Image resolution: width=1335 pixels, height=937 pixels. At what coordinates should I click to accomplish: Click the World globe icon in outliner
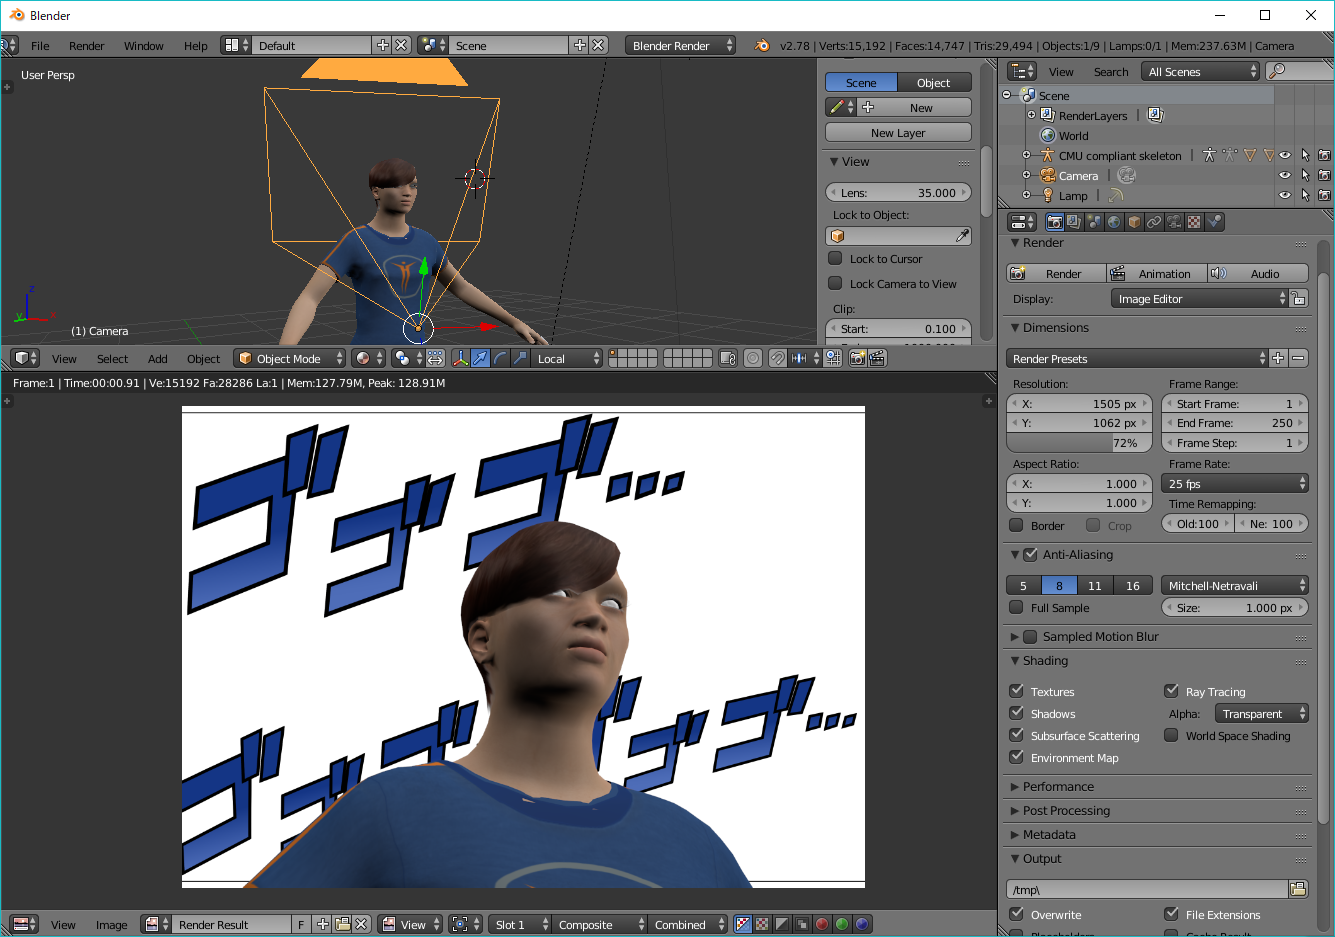click(x=1048, y=135)
